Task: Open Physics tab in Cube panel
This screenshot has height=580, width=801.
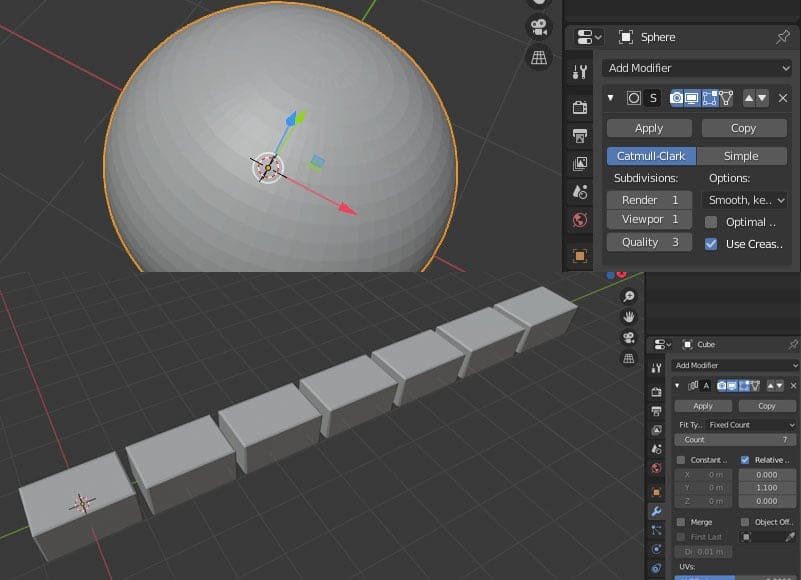Action: coord(656,549)
